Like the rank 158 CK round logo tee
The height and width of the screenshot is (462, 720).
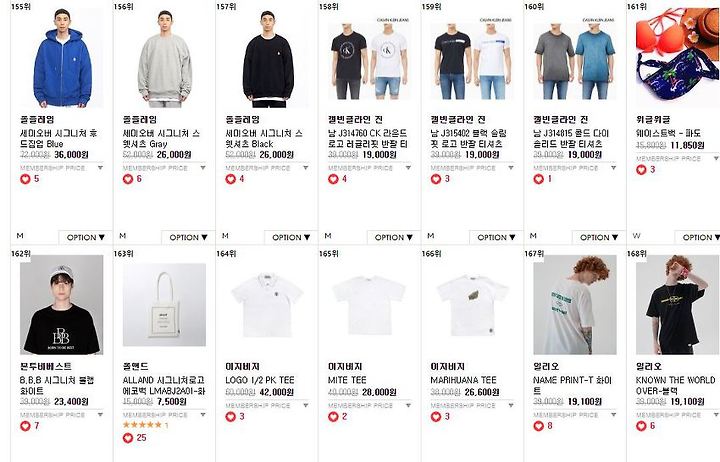click(x=333, y=179)
